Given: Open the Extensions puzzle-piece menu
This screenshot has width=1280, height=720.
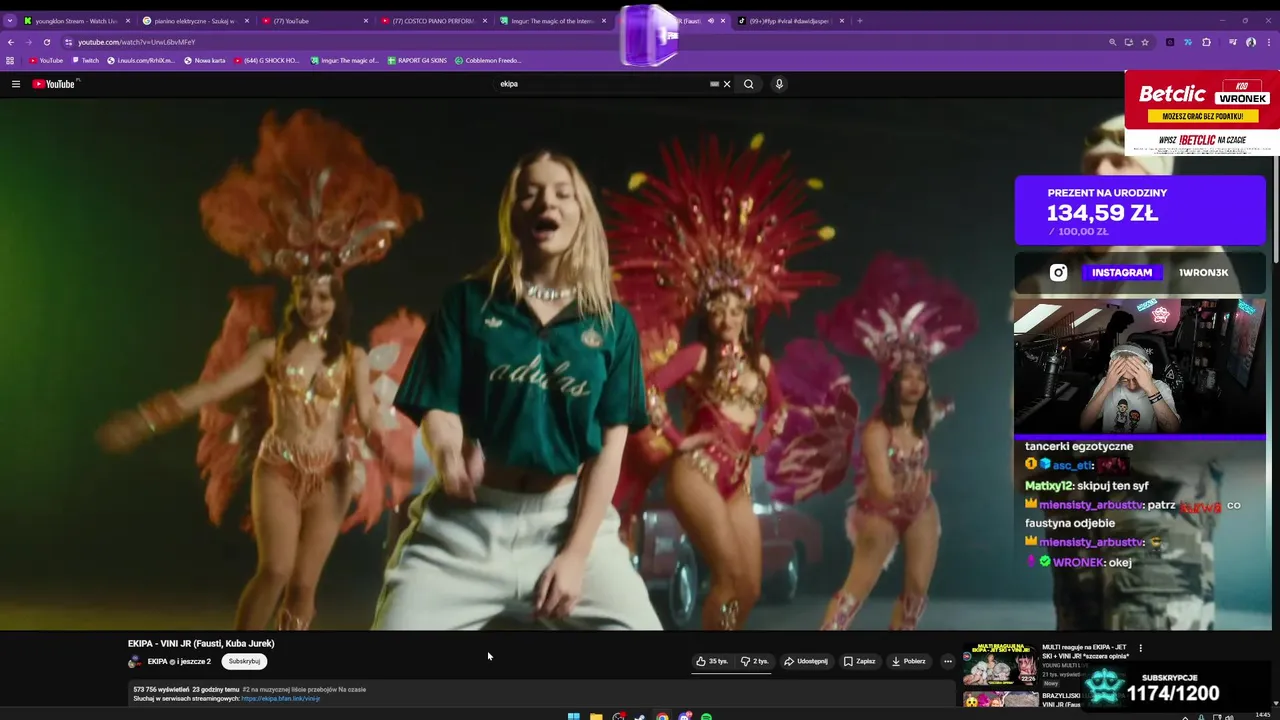Looking at the screenshot, I should [1206, 42].
